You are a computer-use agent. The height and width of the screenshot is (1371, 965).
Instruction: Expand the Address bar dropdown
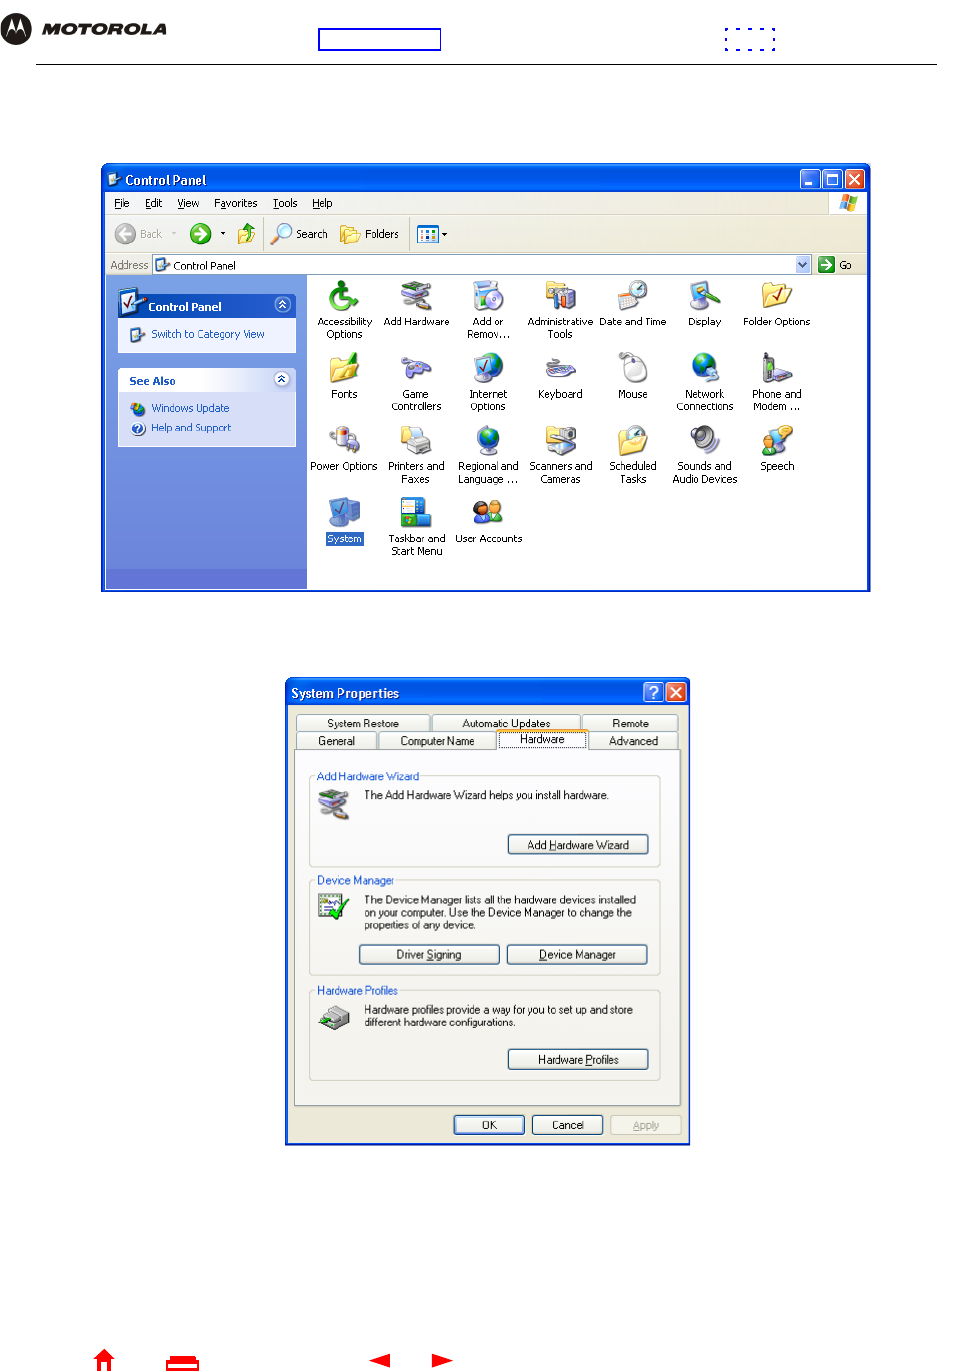point(803,265)
